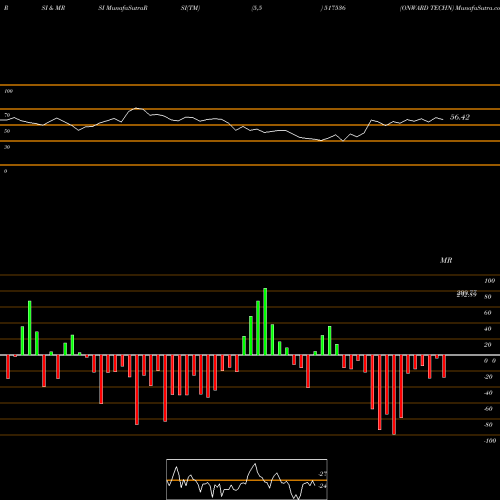Click the histogram axis label 40
The width and height of the screenshot is (500, 500).
tap(487, 329)
